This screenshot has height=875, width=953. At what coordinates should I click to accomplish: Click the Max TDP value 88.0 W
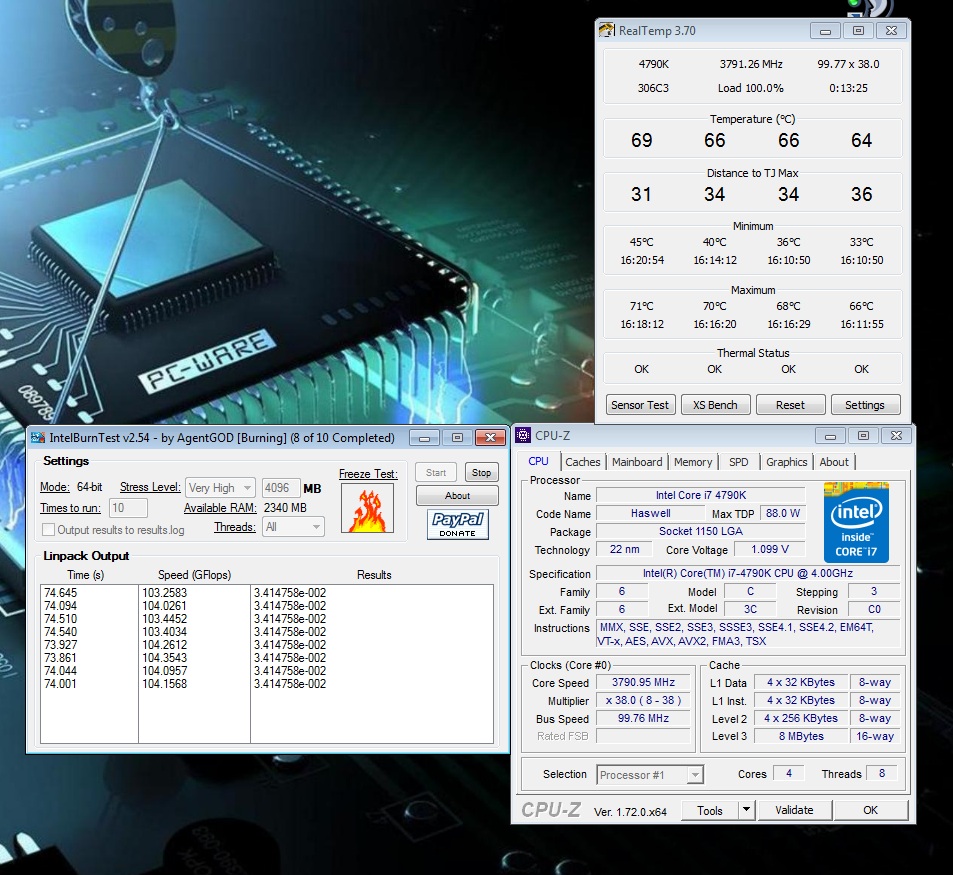point(782,513)
